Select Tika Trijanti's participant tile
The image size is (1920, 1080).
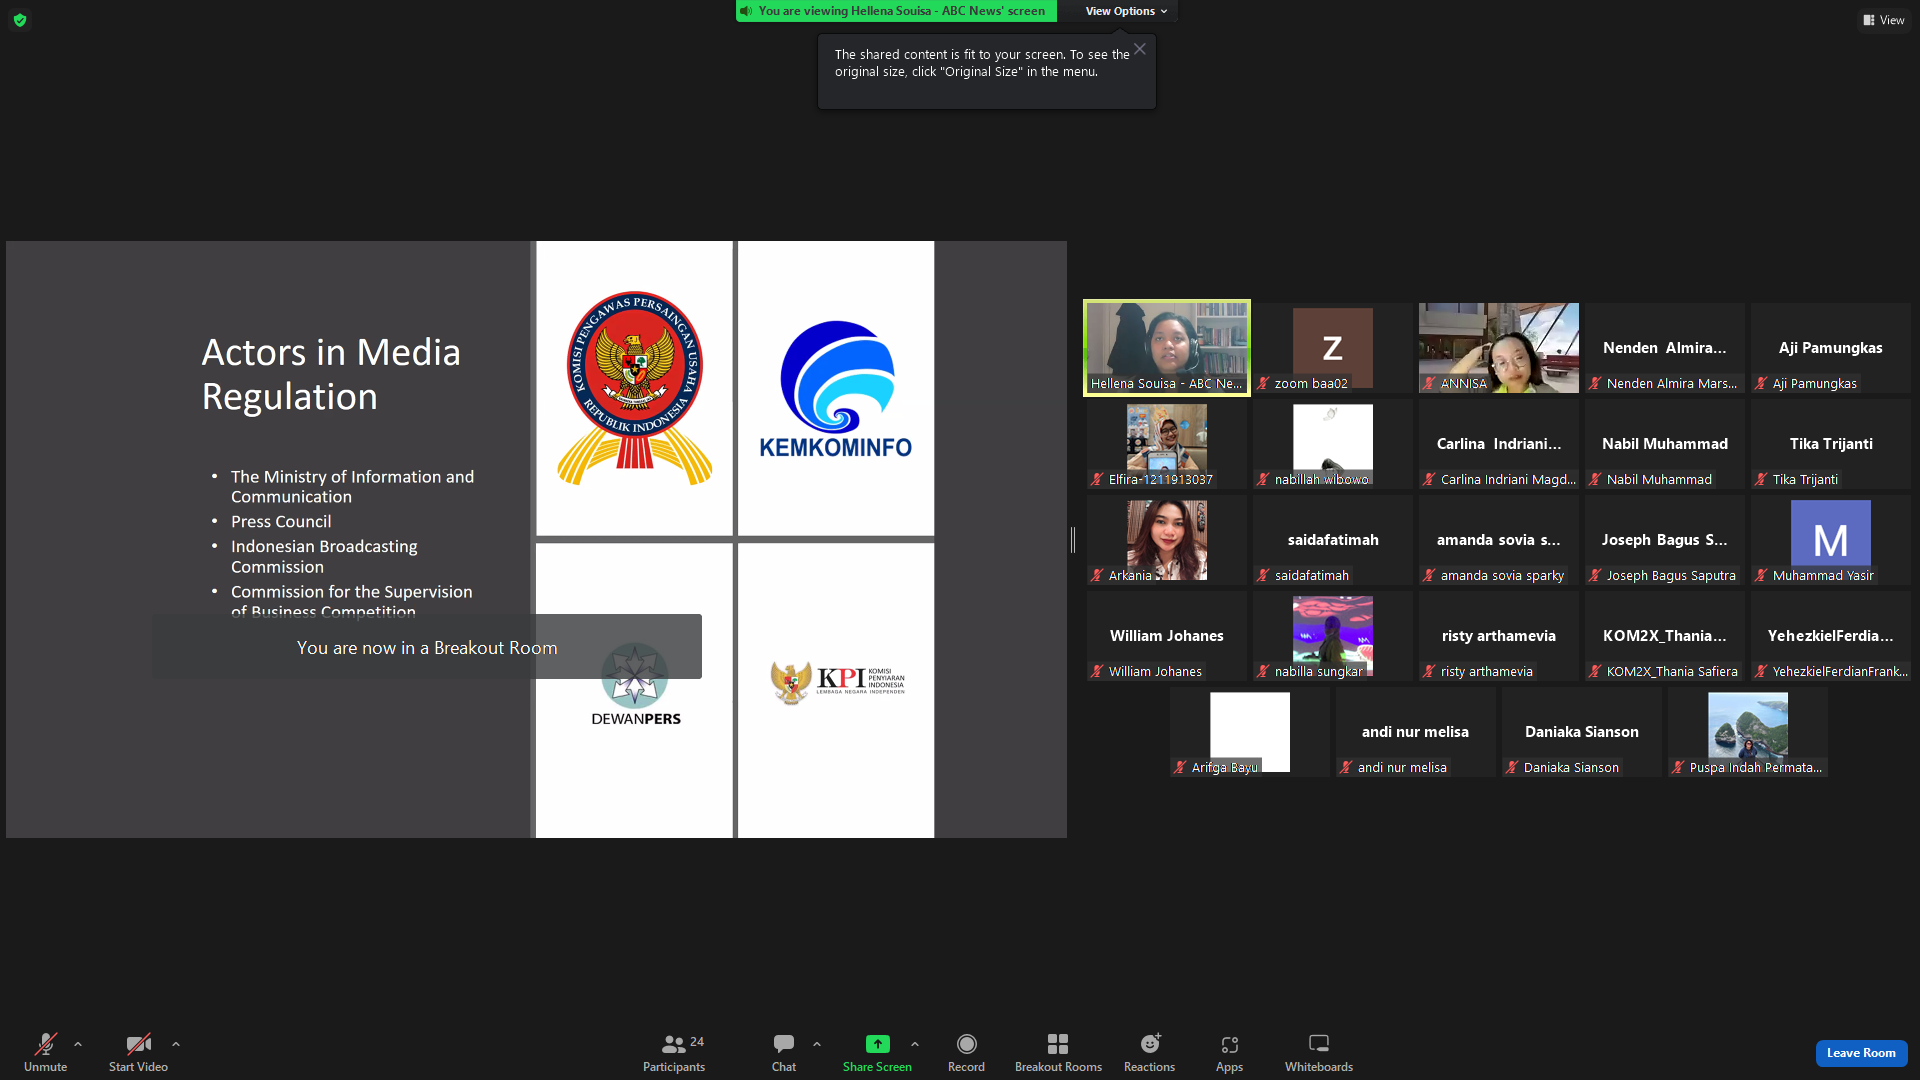coord(1831,444)
